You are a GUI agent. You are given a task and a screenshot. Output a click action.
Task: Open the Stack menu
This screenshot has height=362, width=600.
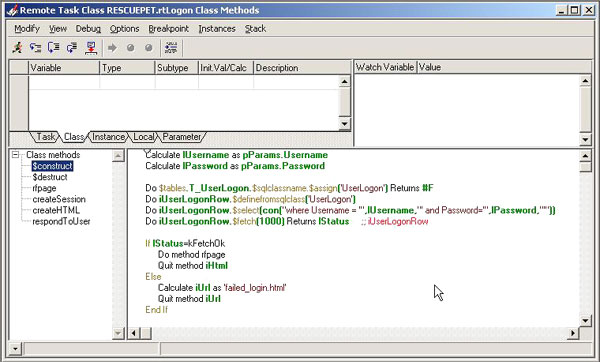coord(255,29)
